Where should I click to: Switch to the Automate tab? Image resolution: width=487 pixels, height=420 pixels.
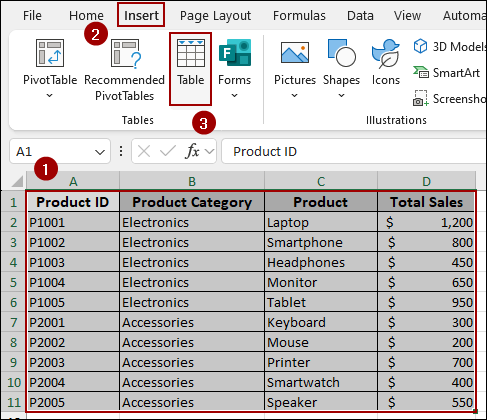464,15
